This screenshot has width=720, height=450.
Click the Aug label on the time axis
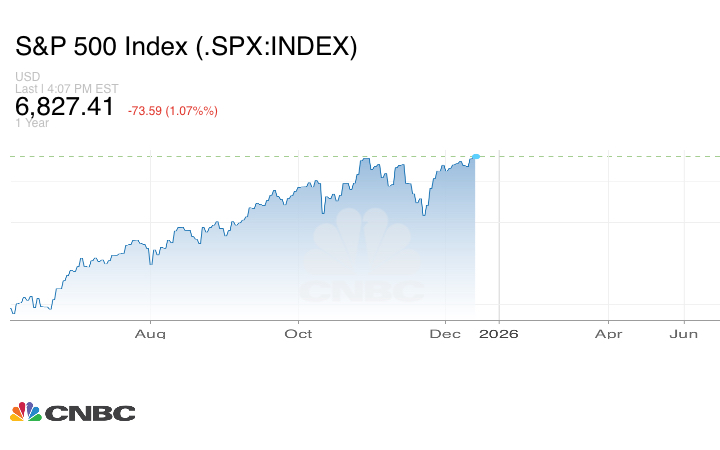click(x=150, y=334)
